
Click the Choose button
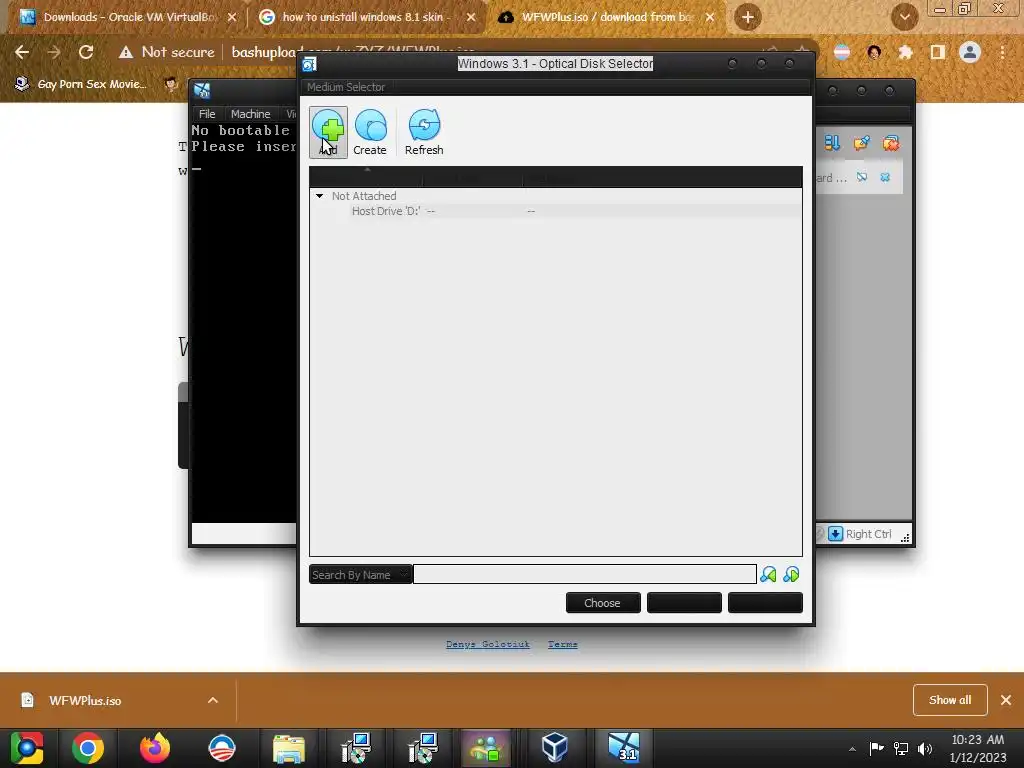[602, 603]
